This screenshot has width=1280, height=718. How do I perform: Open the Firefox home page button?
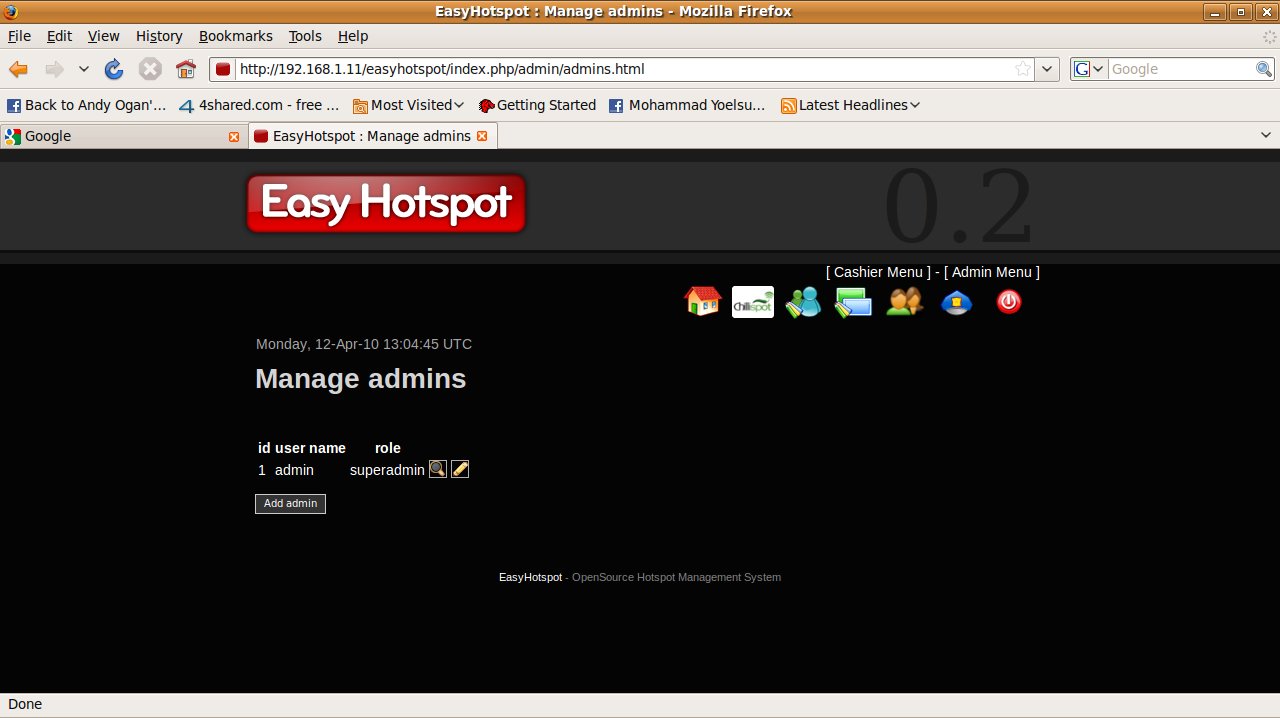point(186,69)
